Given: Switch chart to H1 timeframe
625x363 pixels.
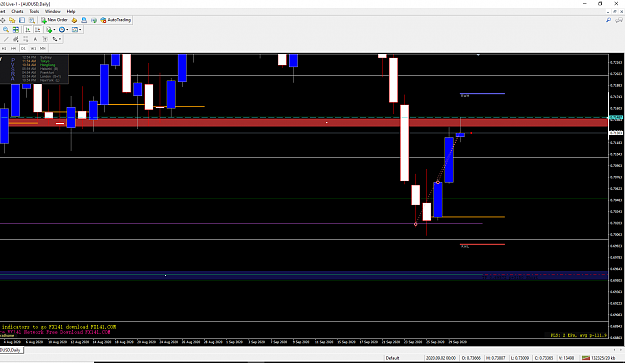Looking at the screenshot, I should click(x=4, y=48).
